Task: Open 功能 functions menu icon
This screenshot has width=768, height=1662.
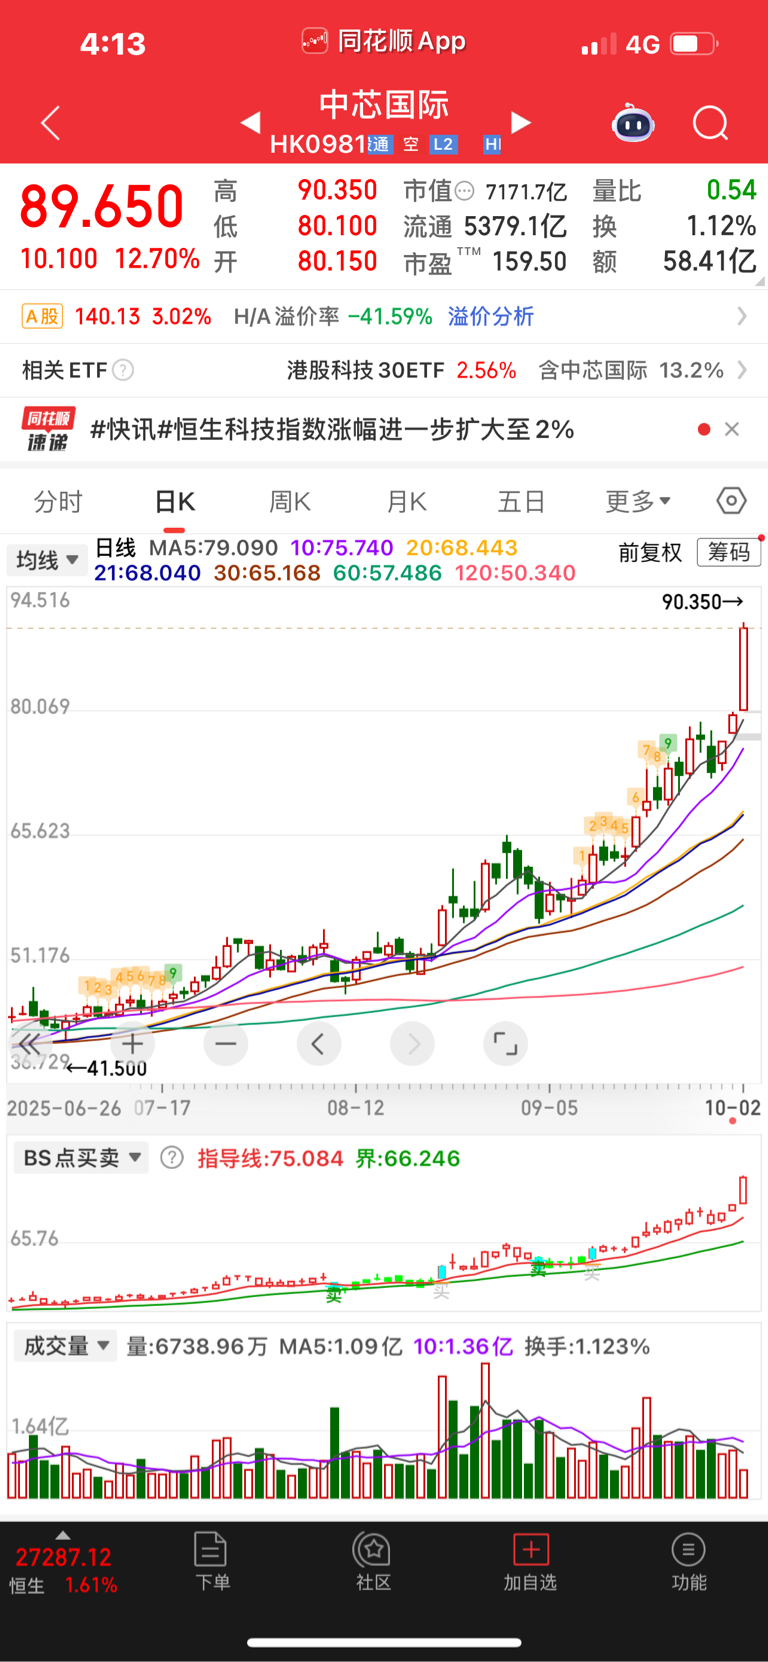Action: pyautogui.click(x=688, y=1562)
